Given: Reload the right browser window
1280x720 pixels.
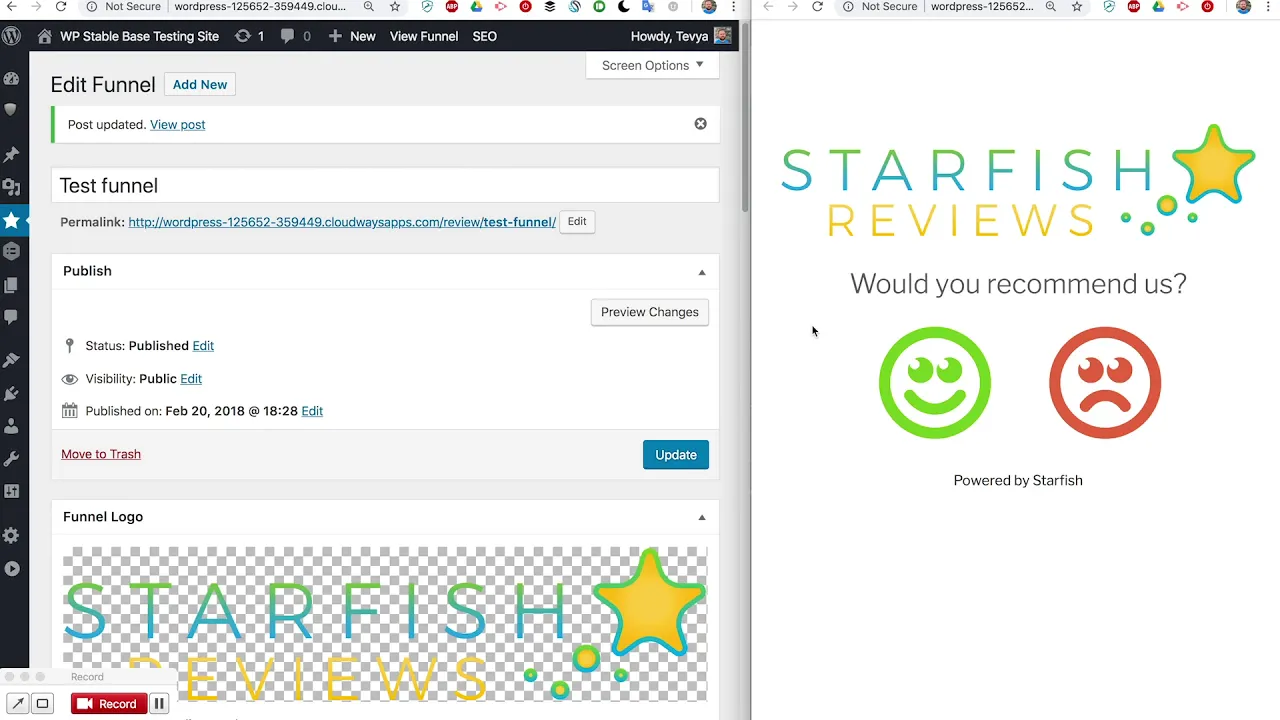Looking at the screenshot, I should pos(817,7).
